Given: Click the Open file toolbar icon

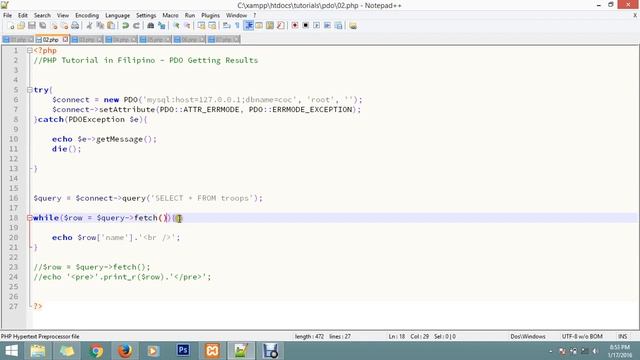Looking at the screenshot, I should click(x=21, y=26).
